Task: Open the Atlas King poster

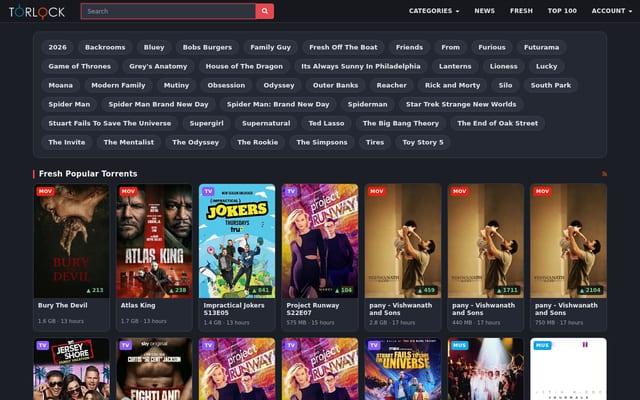Action: (154, 241)
